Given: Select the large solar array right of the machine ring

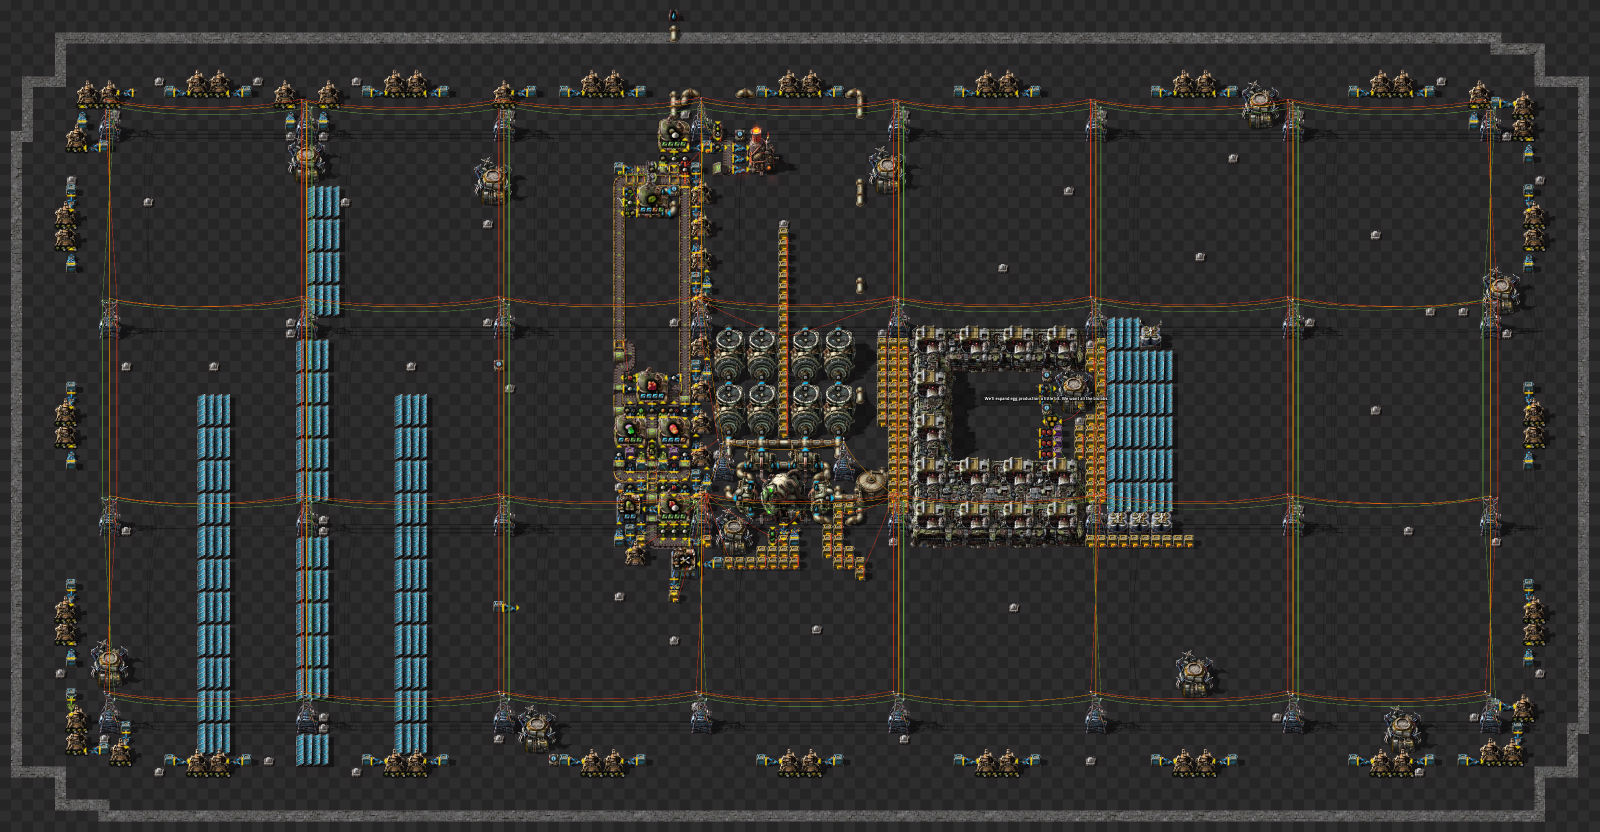Looking at the screenshot, I should tap(1139, 415).
